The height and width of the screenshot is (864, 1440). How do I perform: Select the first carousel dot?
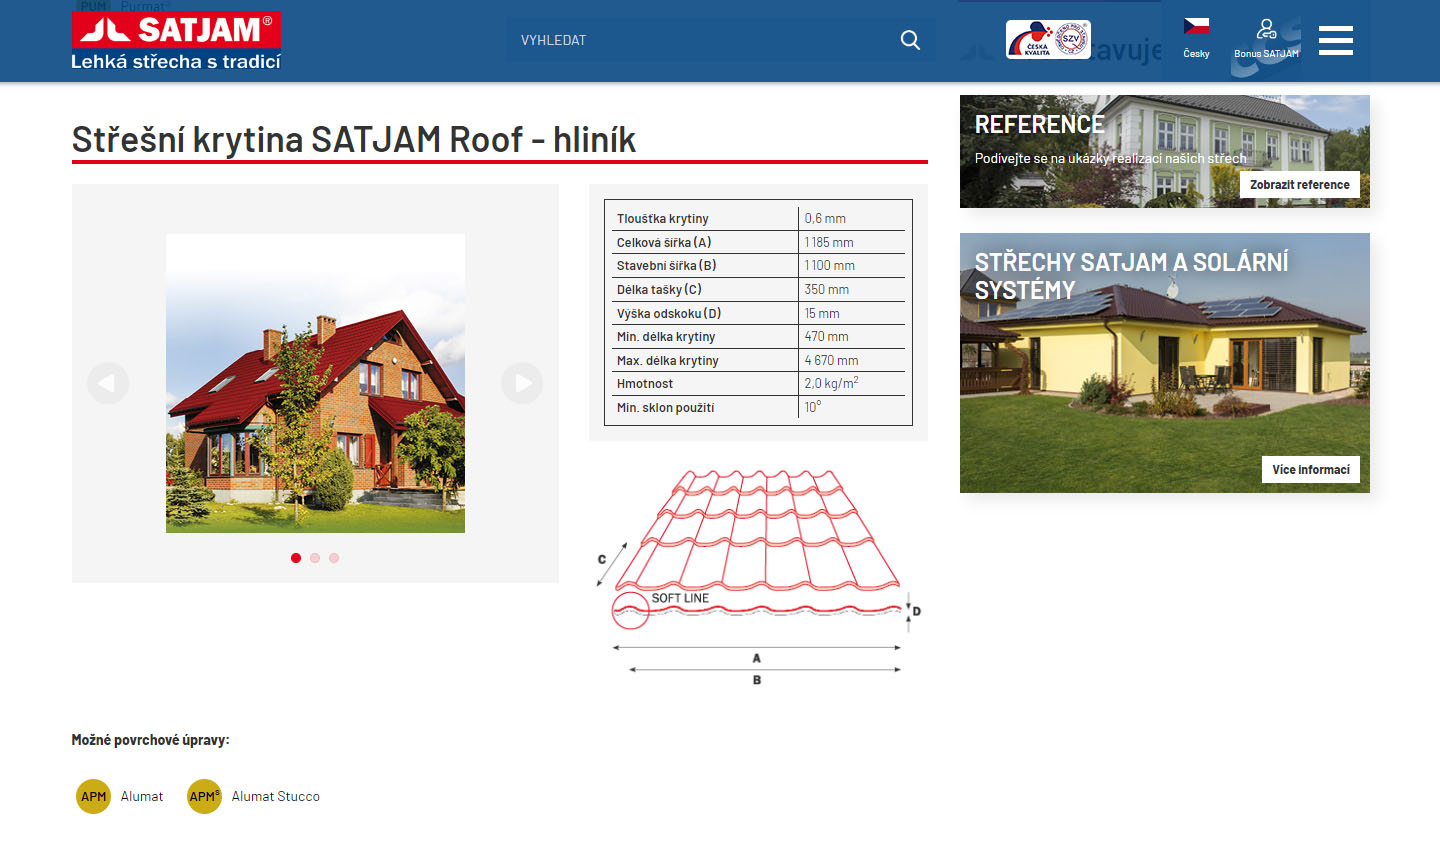tap(296, 558)
